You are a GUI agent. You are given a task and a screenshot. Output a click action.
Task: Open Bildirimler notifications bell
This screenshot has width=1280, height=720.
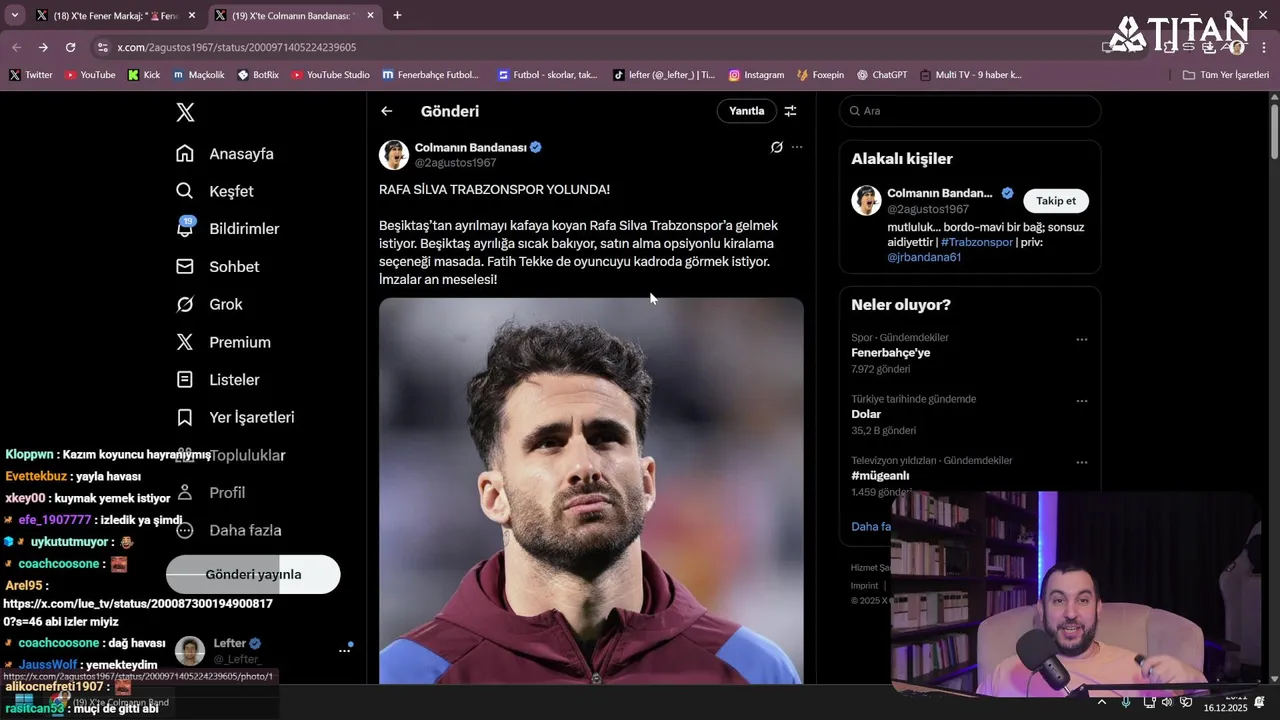coord(185,229)
